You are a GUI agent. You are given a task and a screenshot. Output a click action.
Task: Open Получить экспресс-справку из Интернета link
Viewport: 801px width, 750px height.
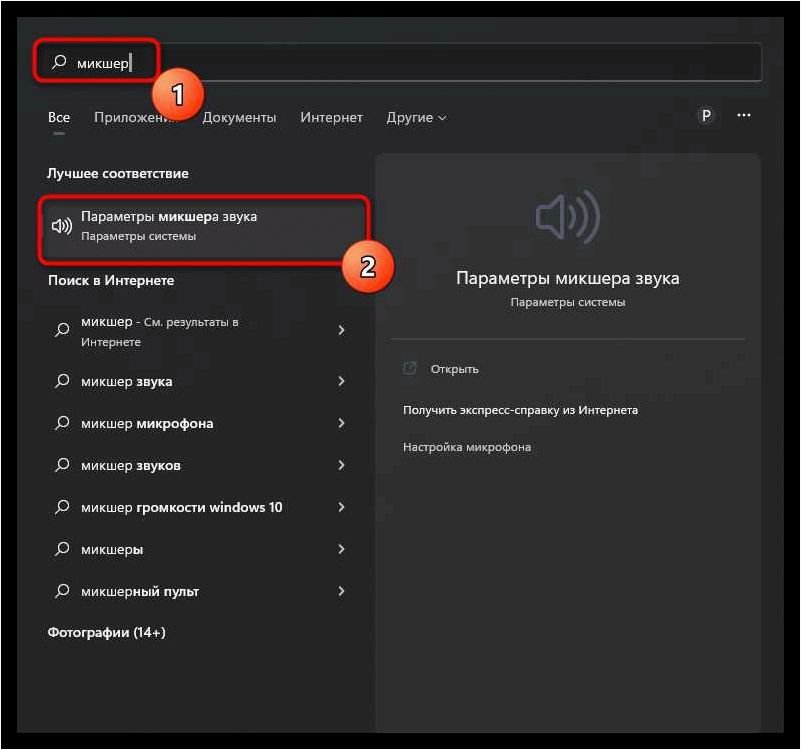click(x=520, y=410)
